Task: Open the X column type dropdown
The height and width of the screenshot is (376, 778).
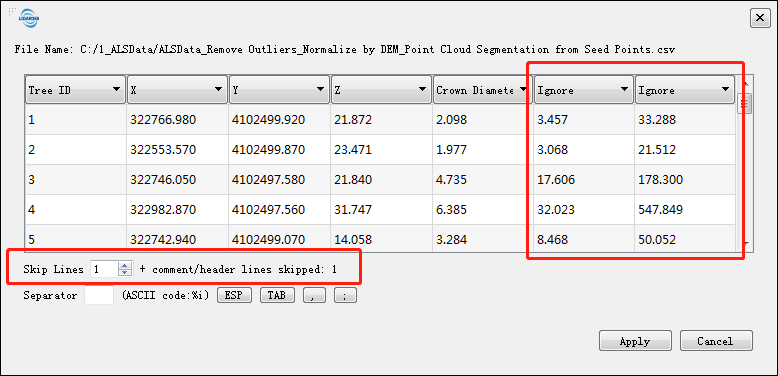Action: [177, 90]
